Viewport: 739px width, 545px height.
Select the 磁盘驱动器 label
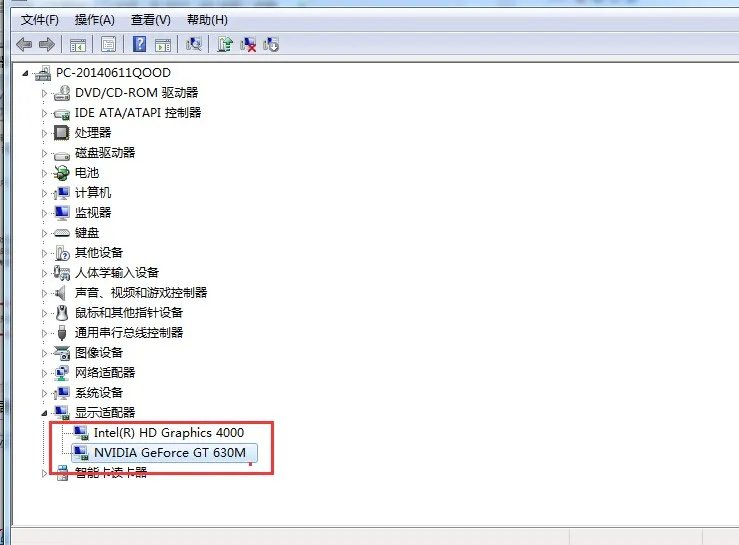(105, 153)
